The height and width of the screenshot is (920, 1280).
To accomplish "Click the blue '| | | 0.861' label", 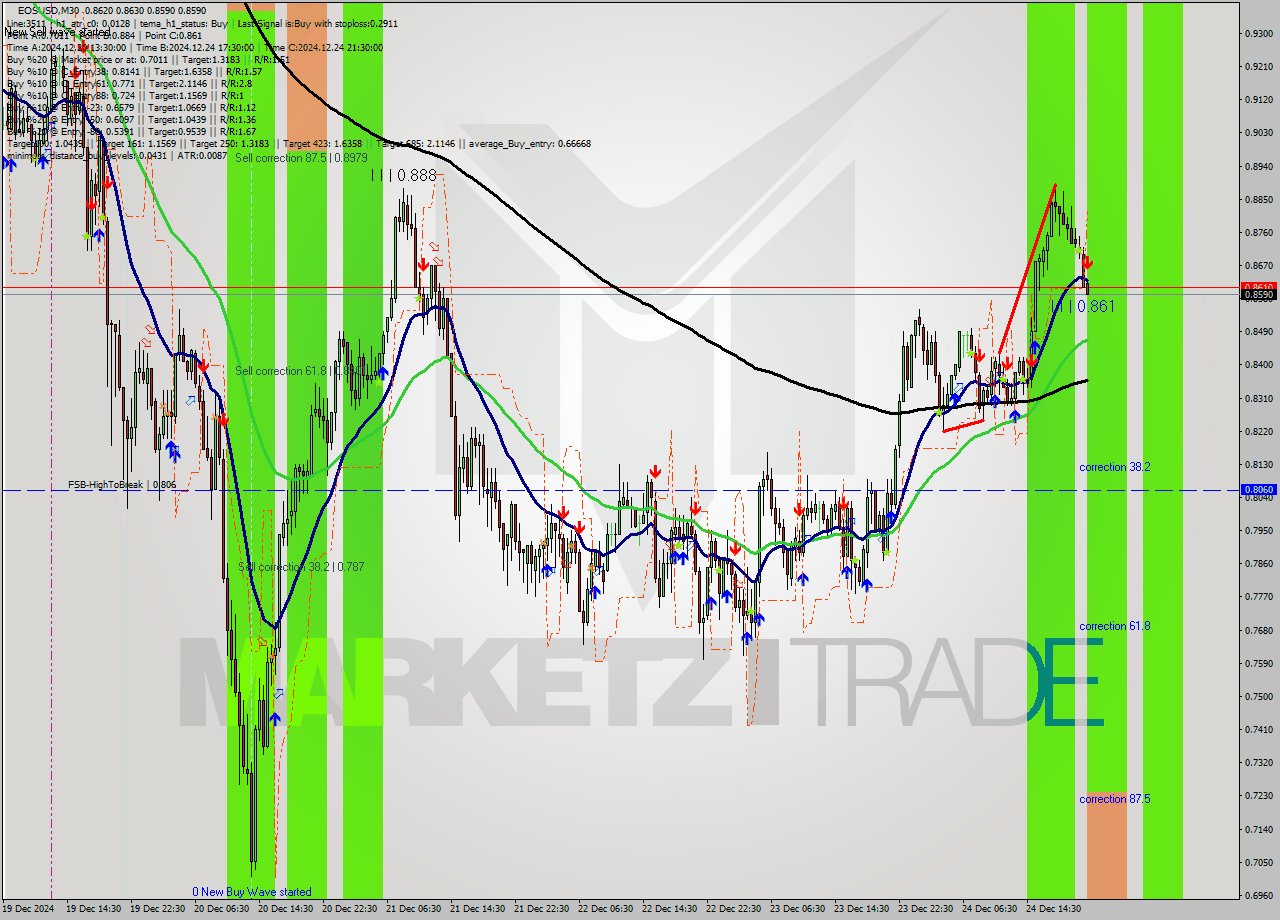I will click(1082, 306).
